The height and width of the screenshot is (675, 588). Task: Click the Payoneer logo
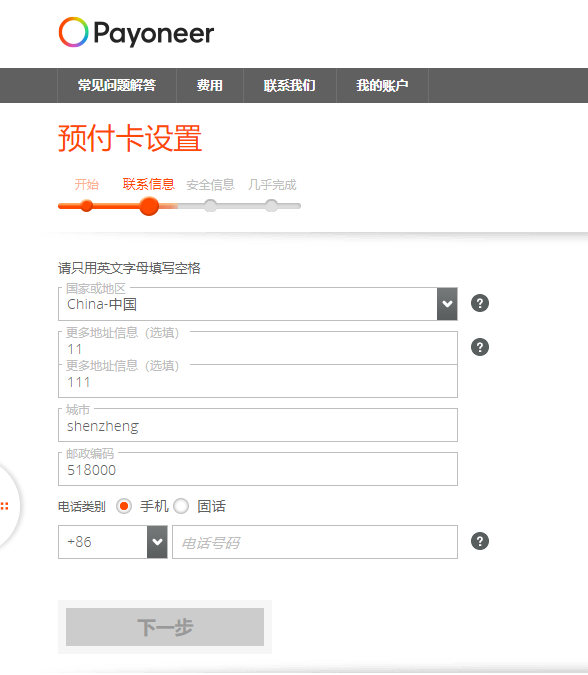[136, 33]
